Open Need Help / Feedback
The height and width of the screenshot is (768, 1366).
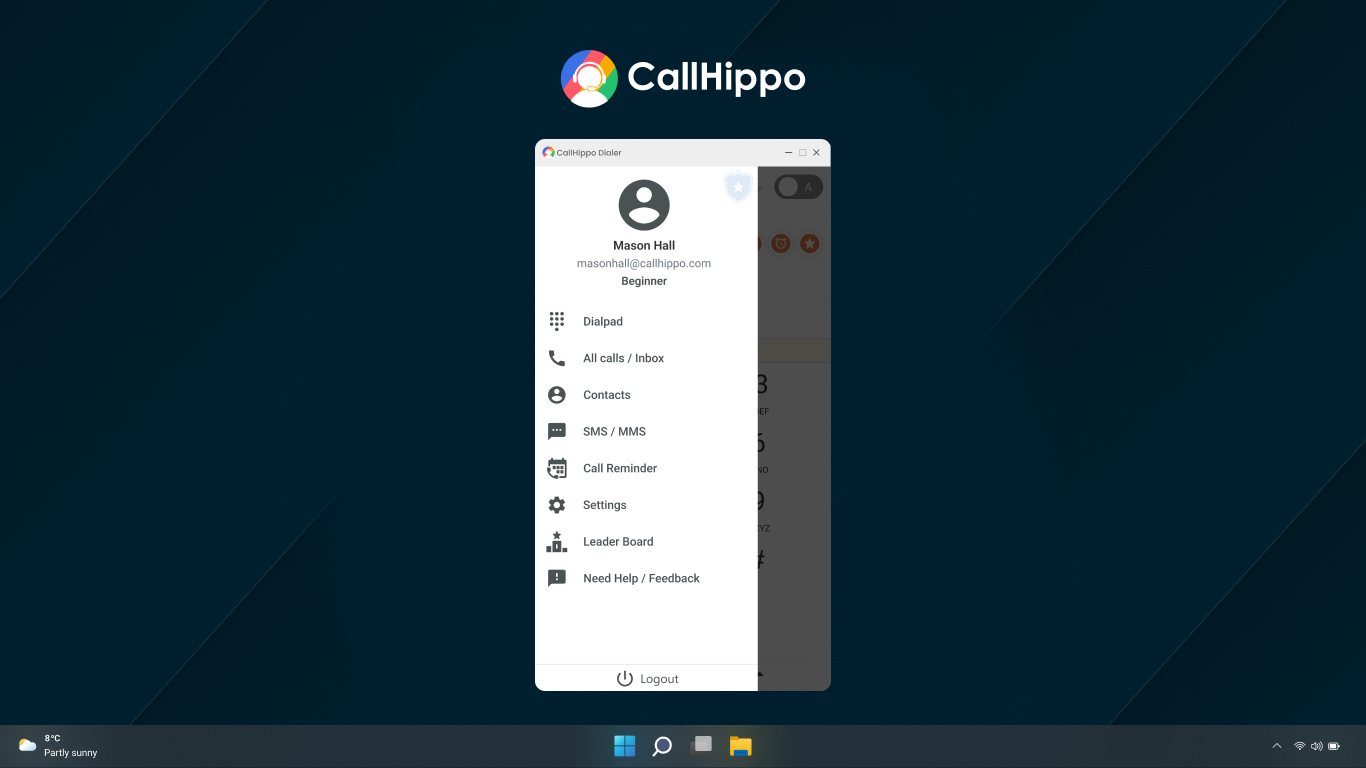tap(640, 578)
